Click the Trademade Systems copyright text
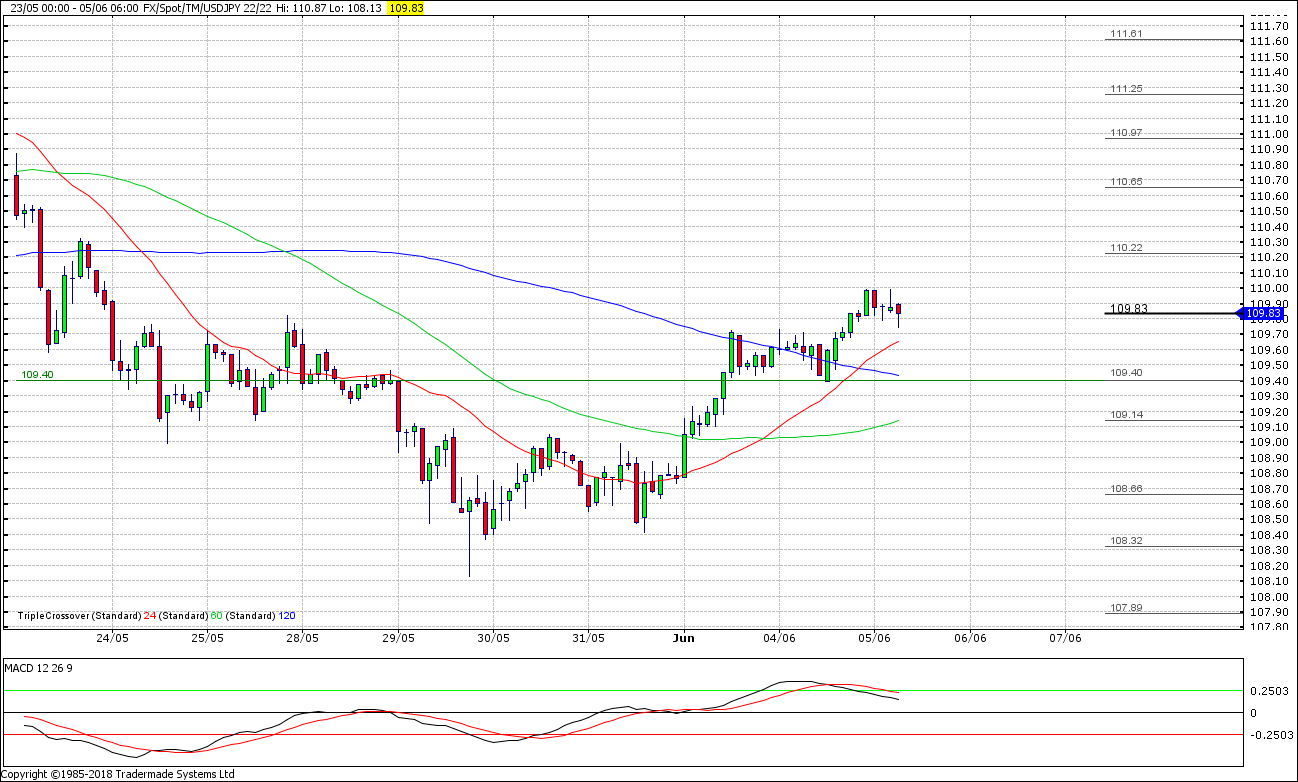Screen dimensions: 1298x782 118,774
